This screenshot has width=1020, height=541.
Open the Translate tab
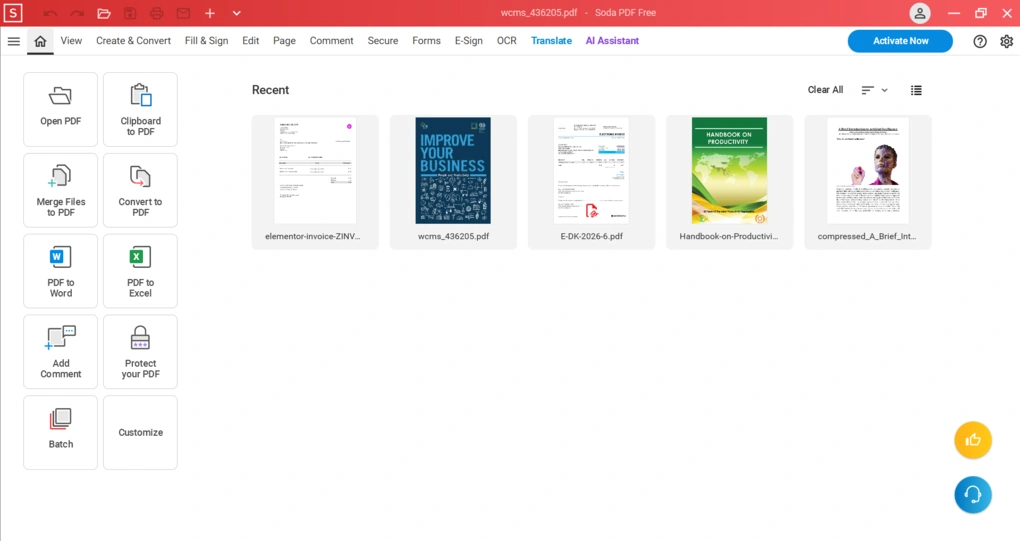coord(551,40)
